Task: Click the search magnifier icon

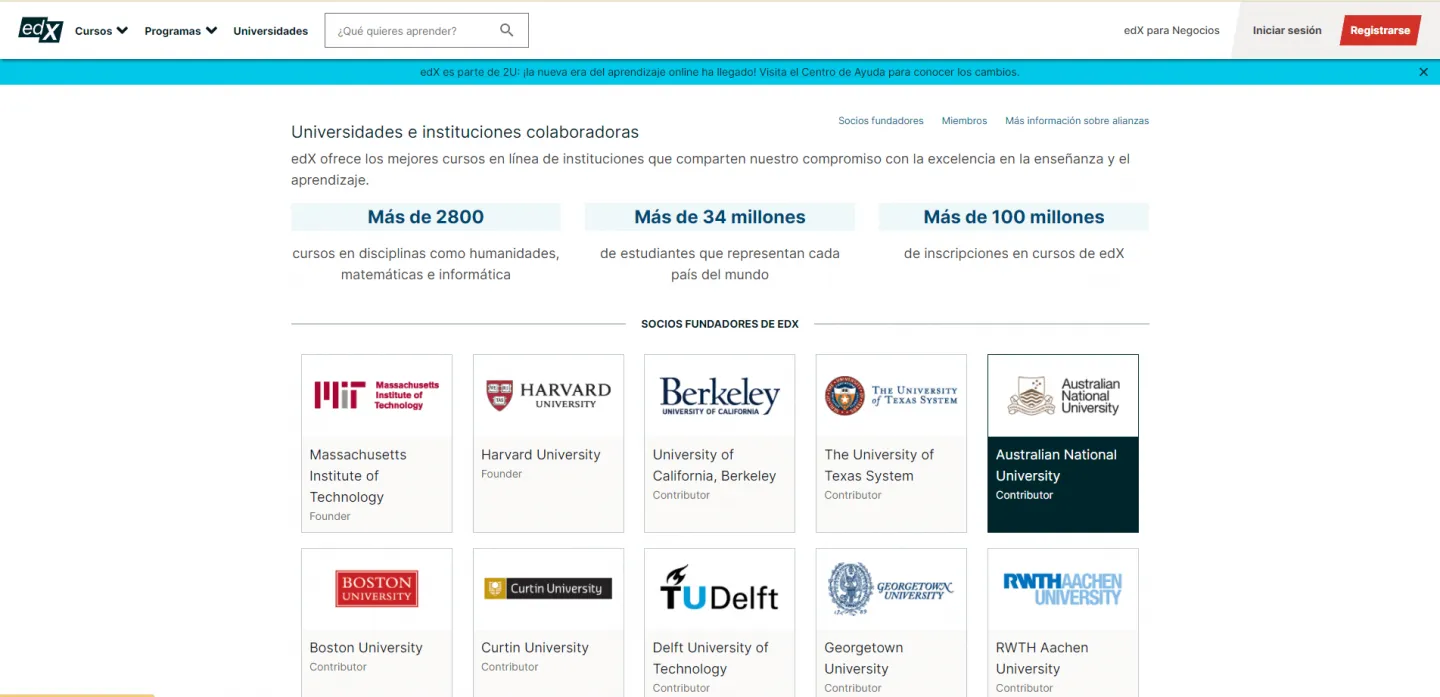Action: 507,30
